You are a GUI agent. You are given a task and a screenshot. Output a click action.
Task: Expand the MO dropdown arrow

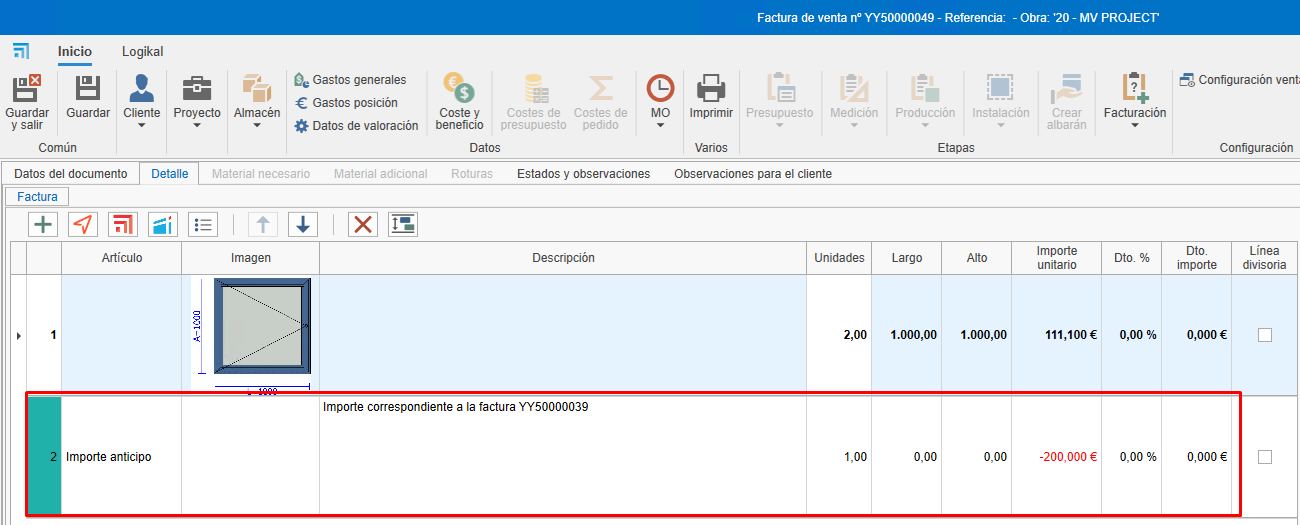(660, 126)
